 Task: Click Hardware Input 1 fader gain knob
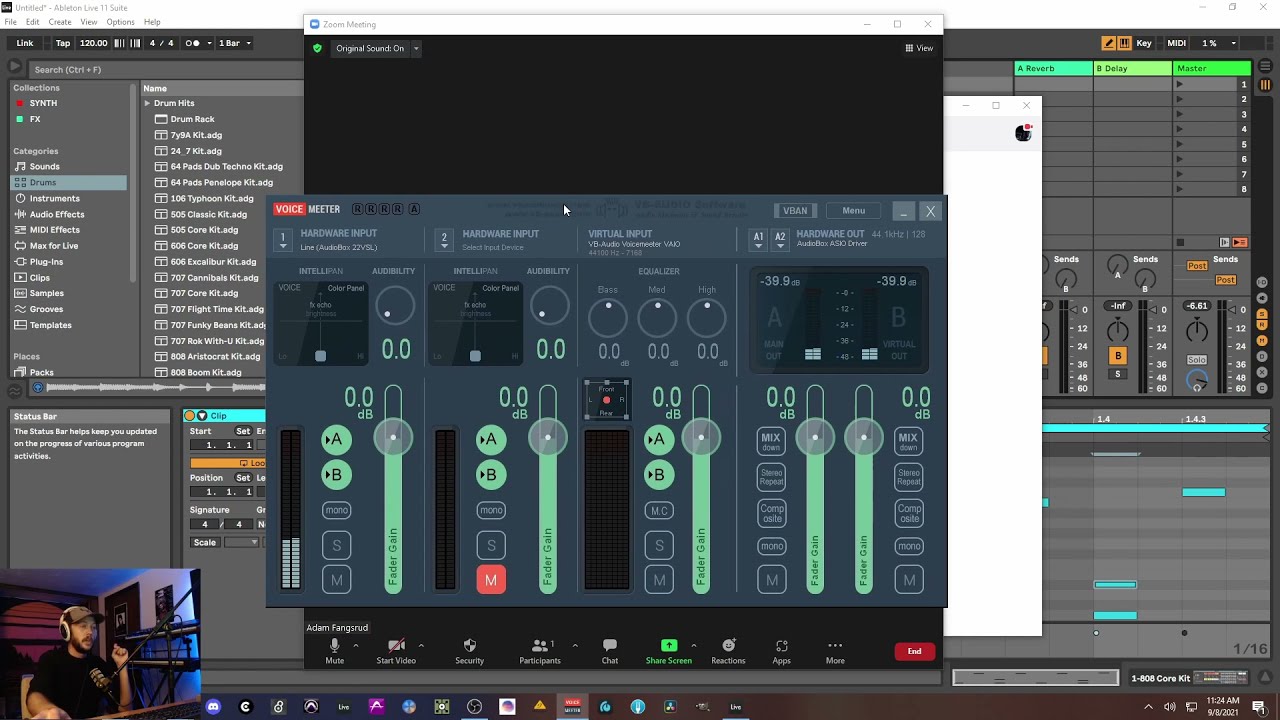pyautogui.click(x=393, y=437)
